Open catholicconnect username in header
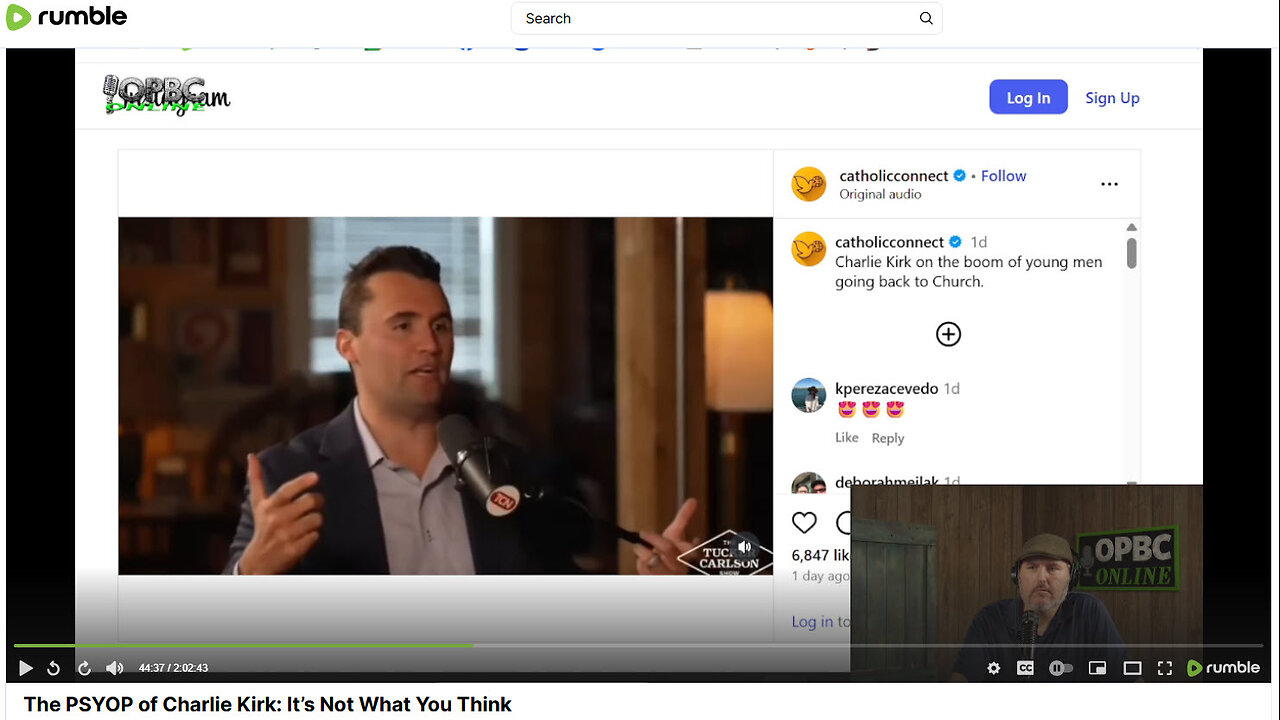 coord(893,175)
